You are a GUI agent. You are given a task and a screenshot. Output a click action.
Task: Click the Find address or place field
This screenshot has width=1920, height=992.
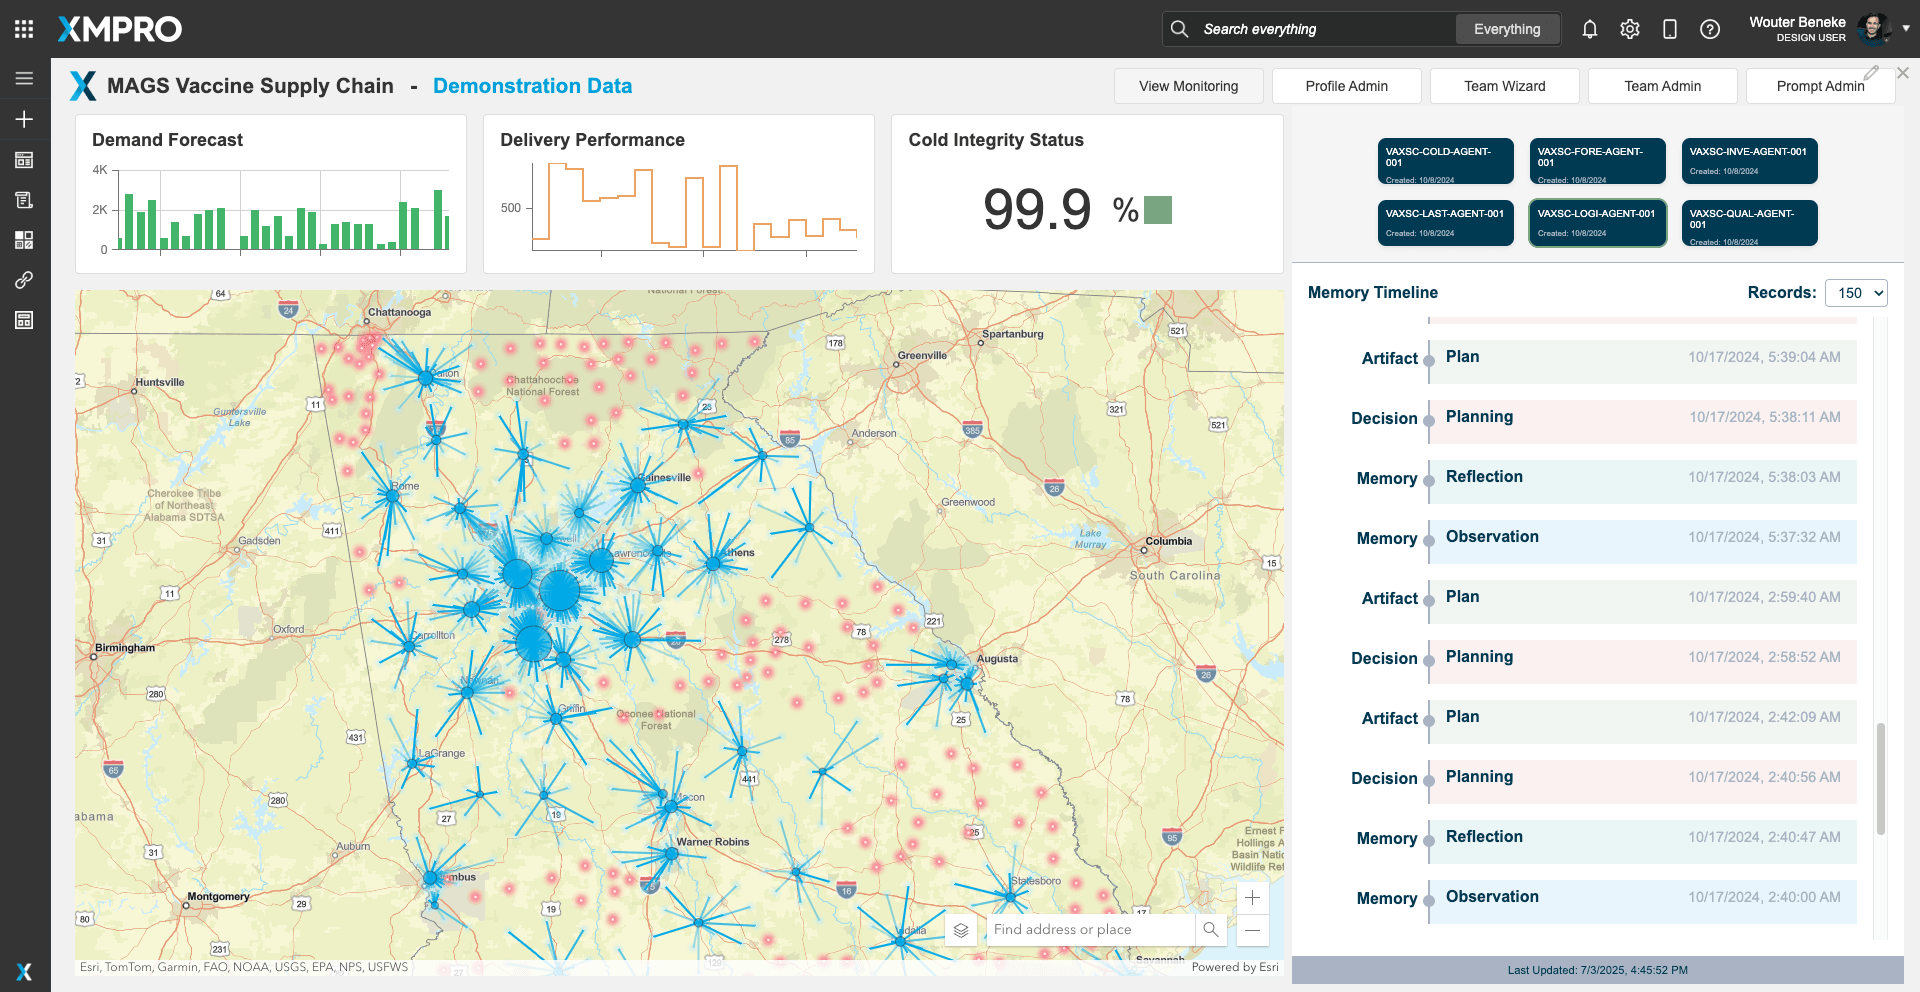(x=1090, y=930)
